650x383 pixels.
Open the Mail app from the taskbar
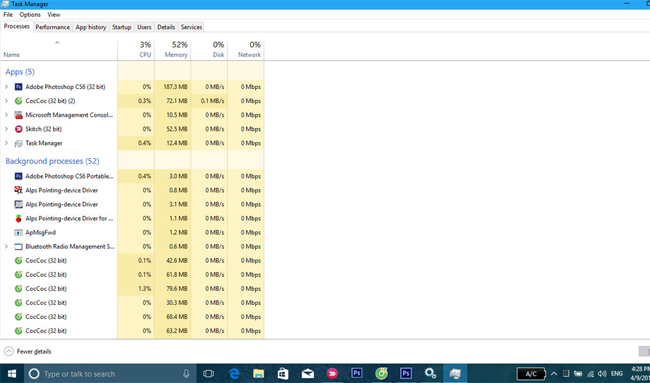tap(308, 374)
